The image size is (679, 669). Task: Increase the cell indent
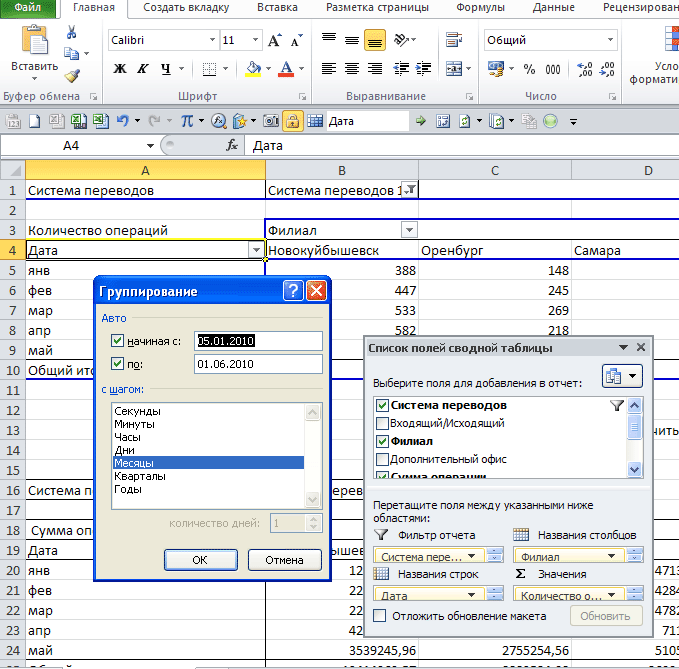click(423, 68)
